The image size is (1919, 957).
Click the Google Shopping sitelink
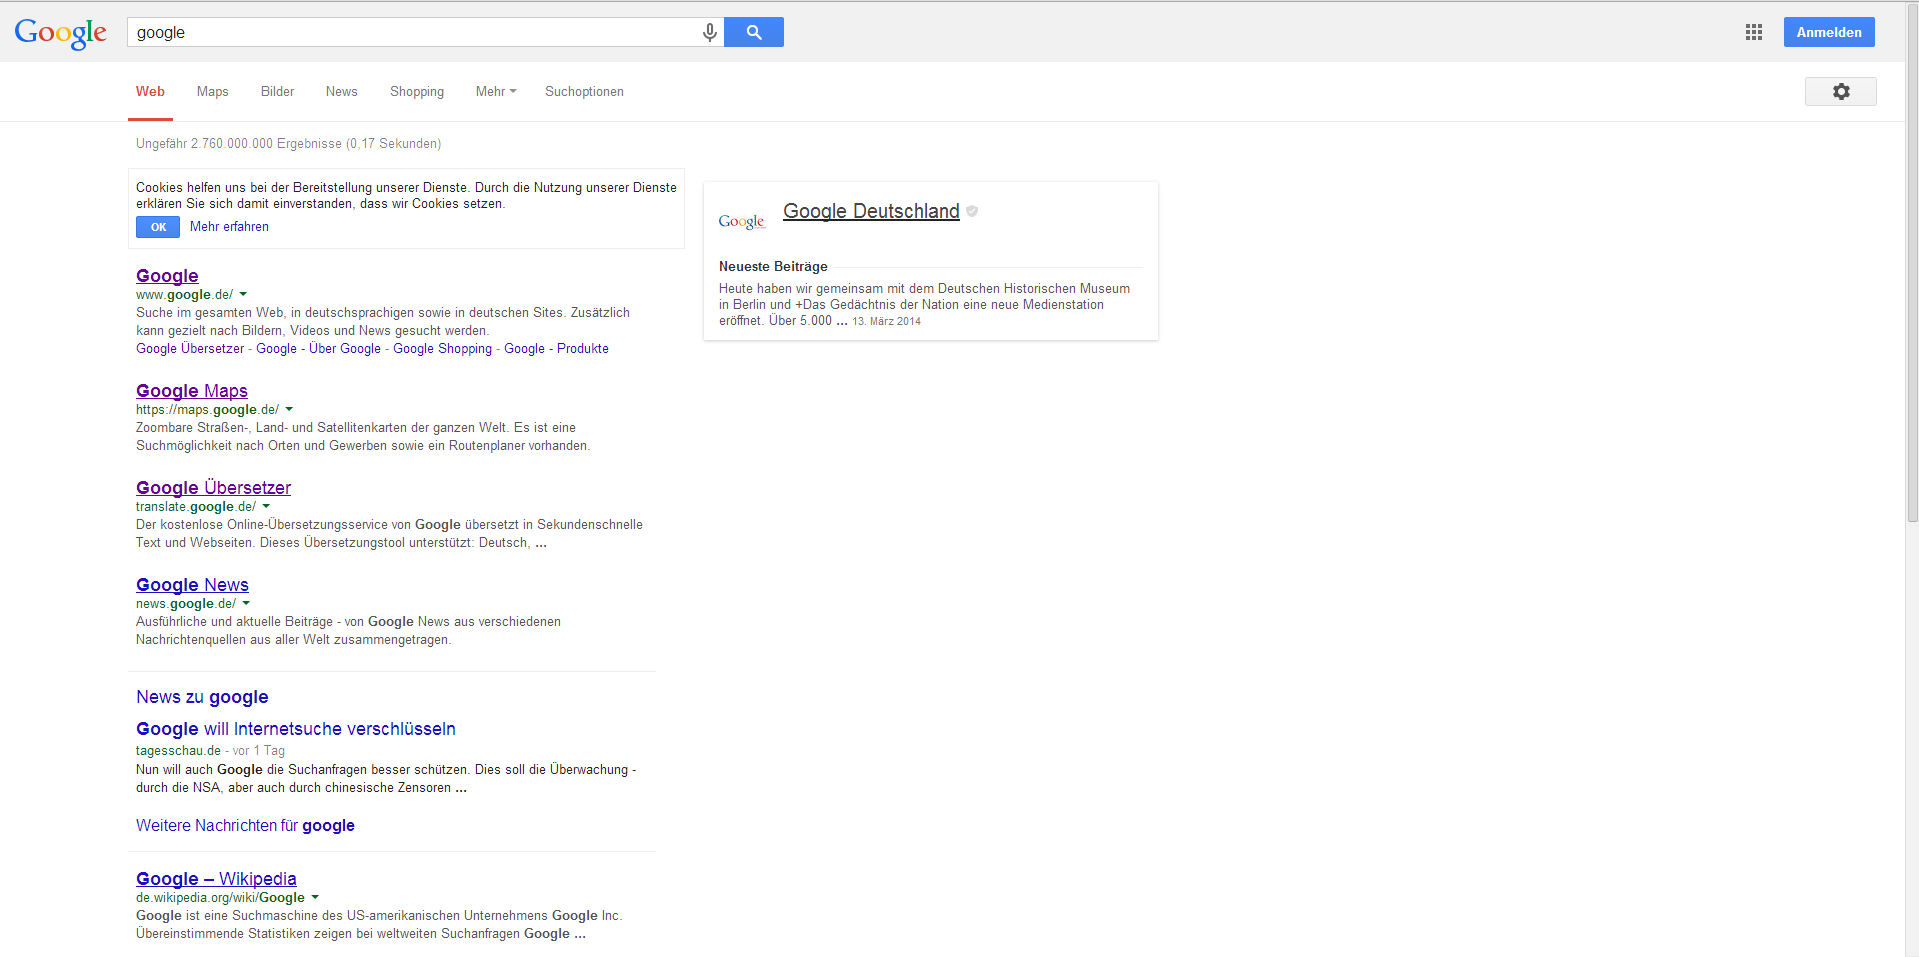[442, 349]
